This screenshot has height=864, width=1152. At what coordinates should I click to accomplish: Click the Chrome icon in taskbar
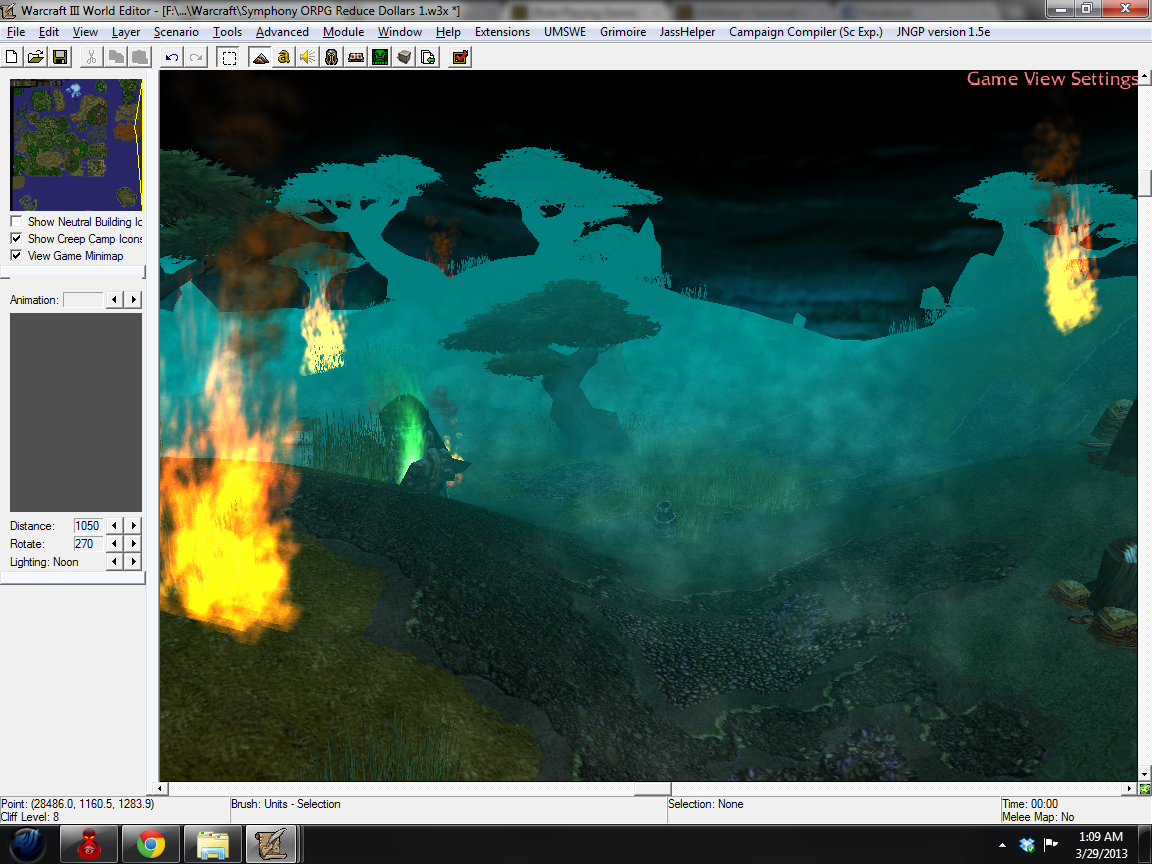pos(151,844)
